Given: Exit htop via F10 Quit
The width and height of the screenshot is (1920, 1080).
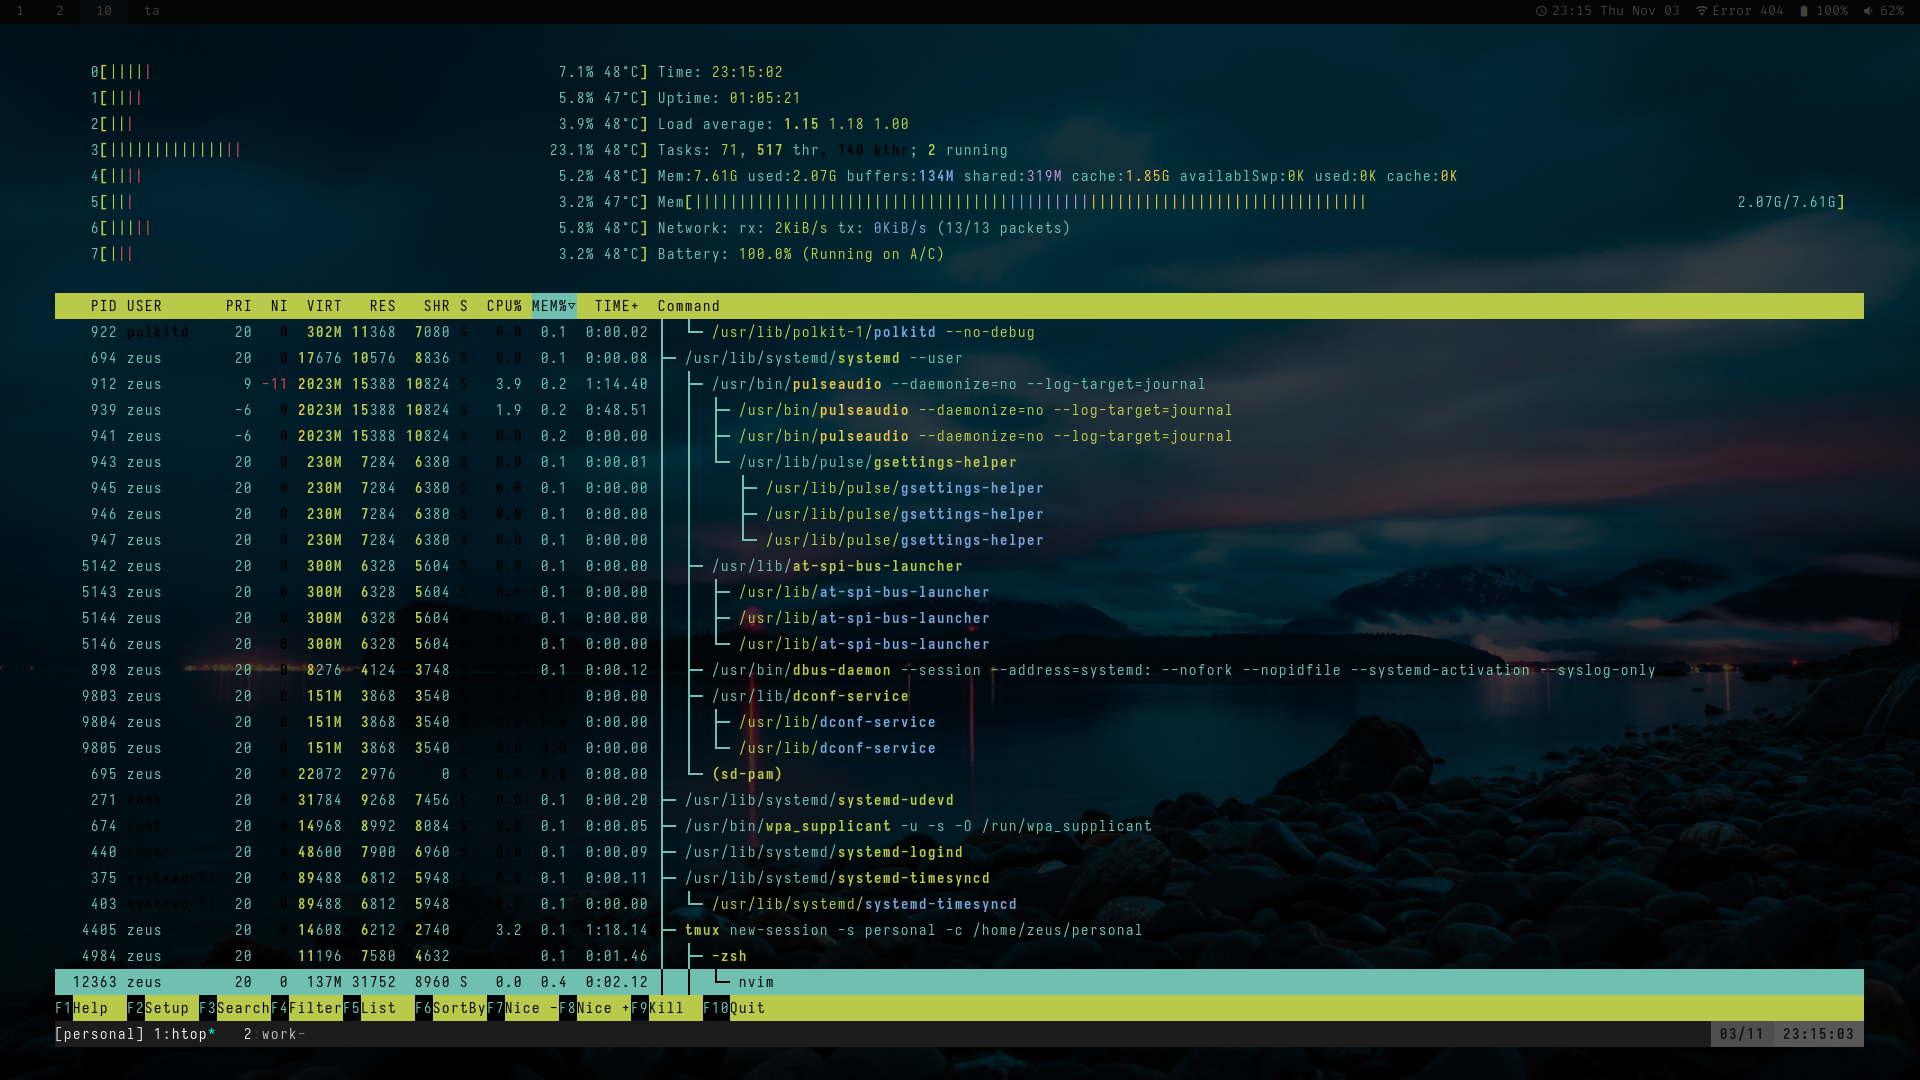Looking at the screenshot, I should tap(734, 1008).
